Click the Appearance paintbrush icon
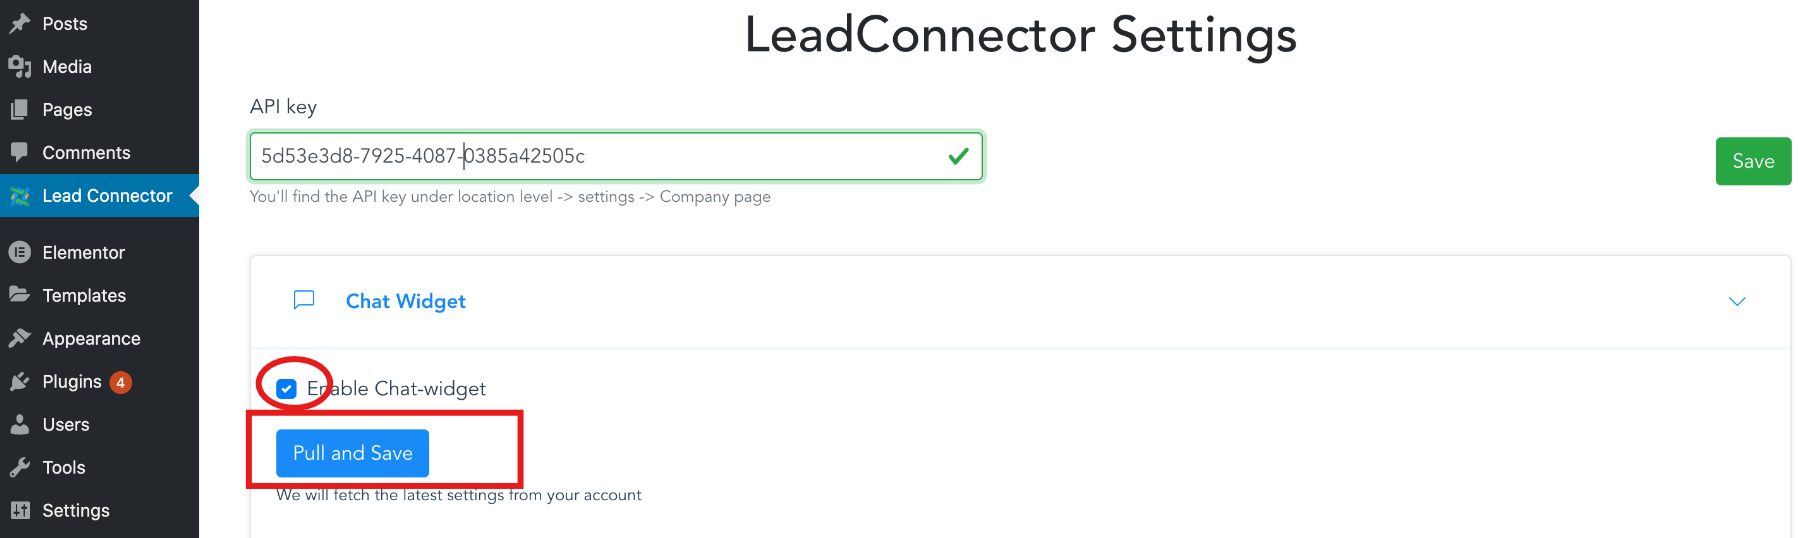The height and width of the screenshot is (538, 1798). click(20, 339)
